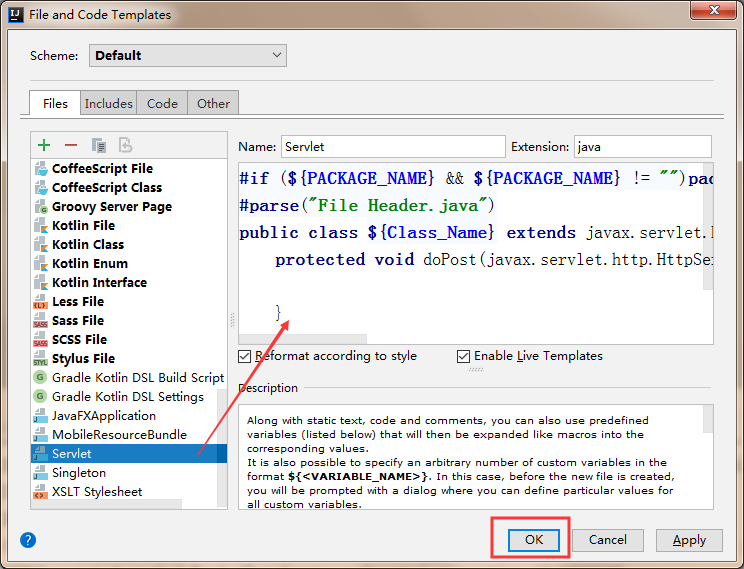The height and width of the screenshot is (569, 744).
Task: Switch to the Code tab
Action: (x=162, y=103)
